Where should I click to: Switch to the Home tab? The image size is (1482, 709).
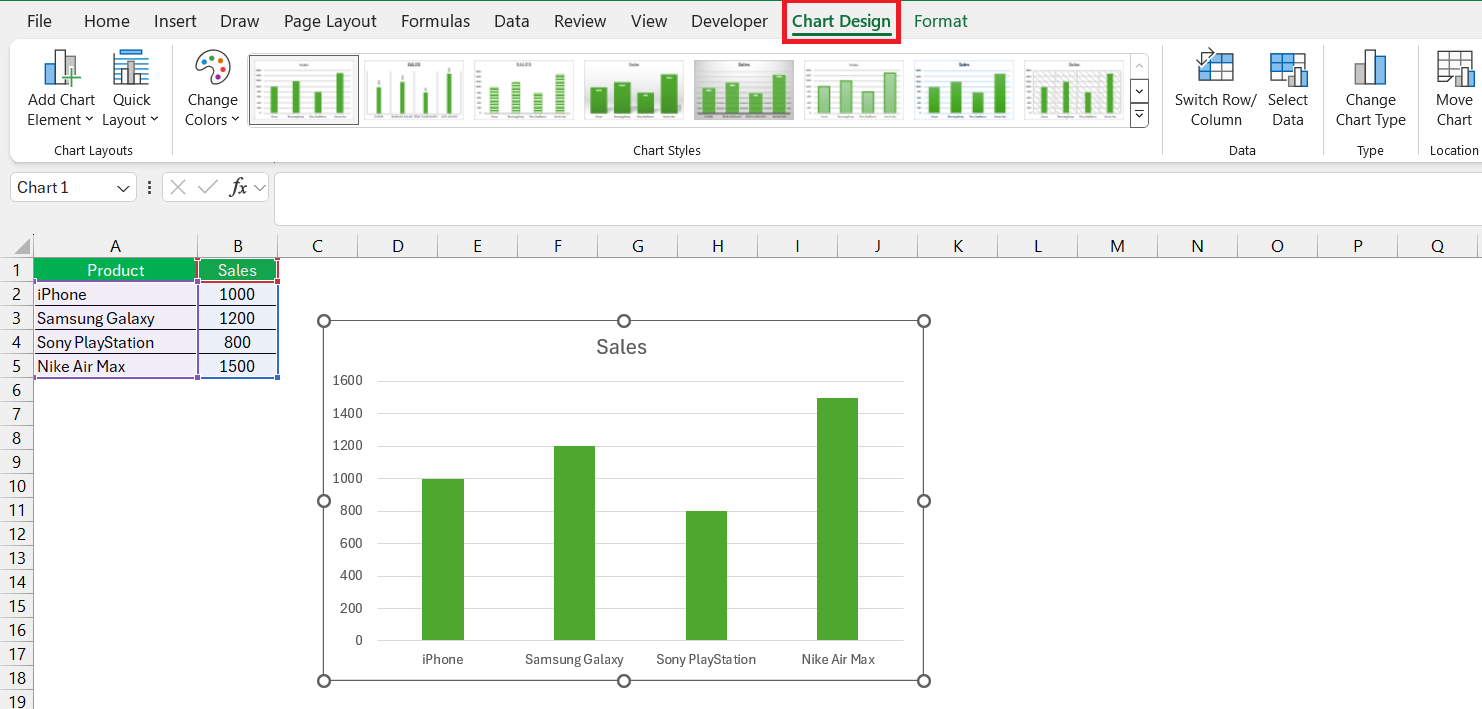pos(107,21)
